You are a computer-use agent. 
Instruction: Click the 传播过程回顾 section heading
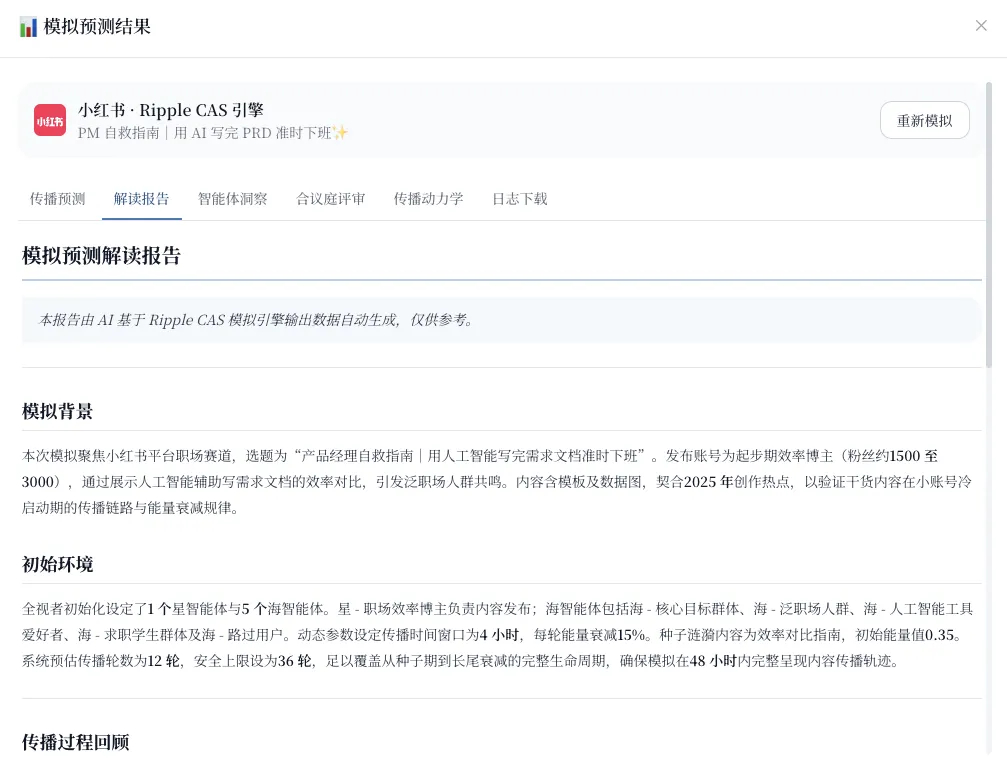(x=75, y=742)
